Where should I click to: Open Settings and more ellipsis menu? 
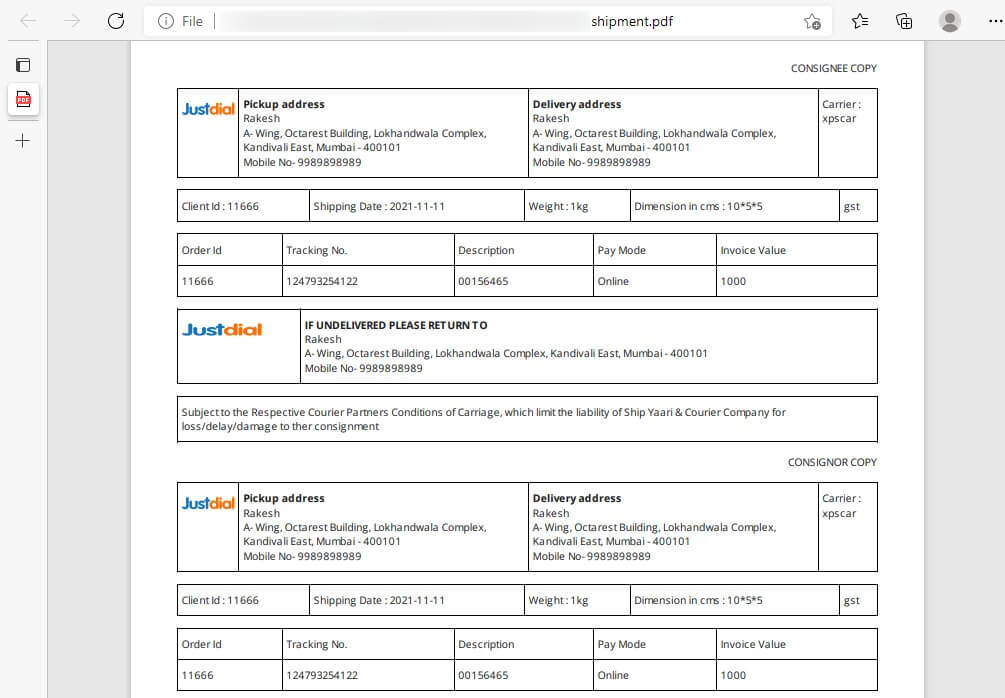pos(995,21)
